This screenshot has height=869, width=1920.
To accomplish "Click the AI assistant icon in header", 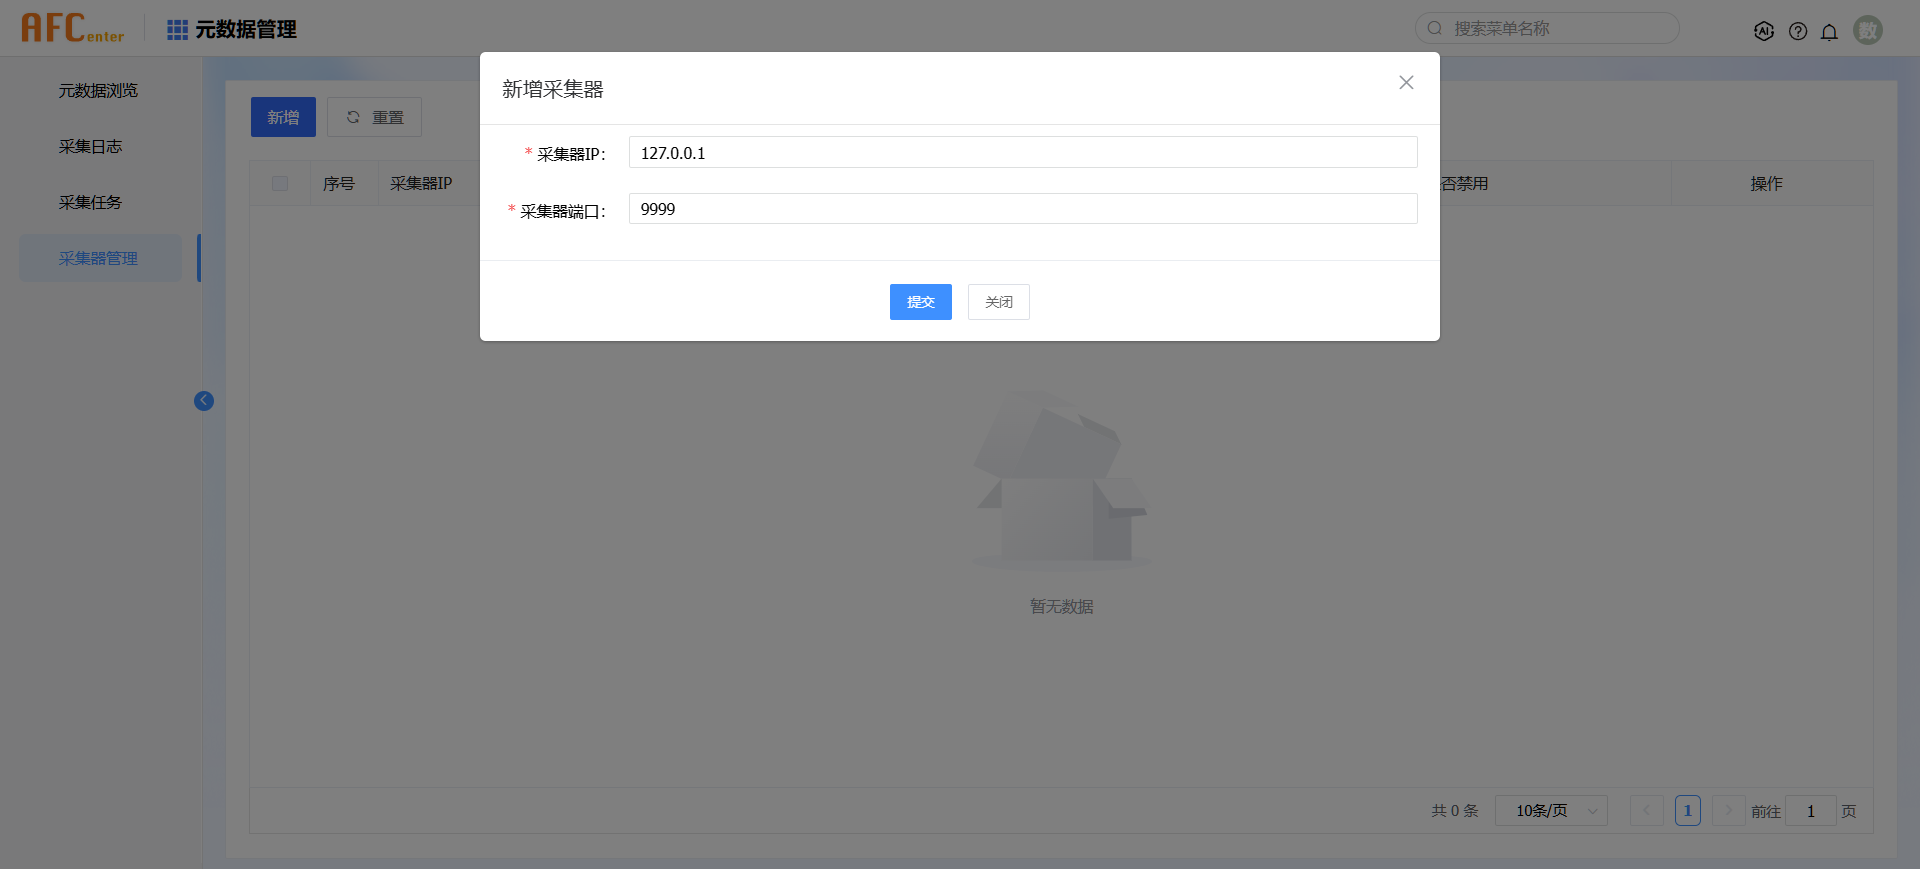I will [1764, 31].
